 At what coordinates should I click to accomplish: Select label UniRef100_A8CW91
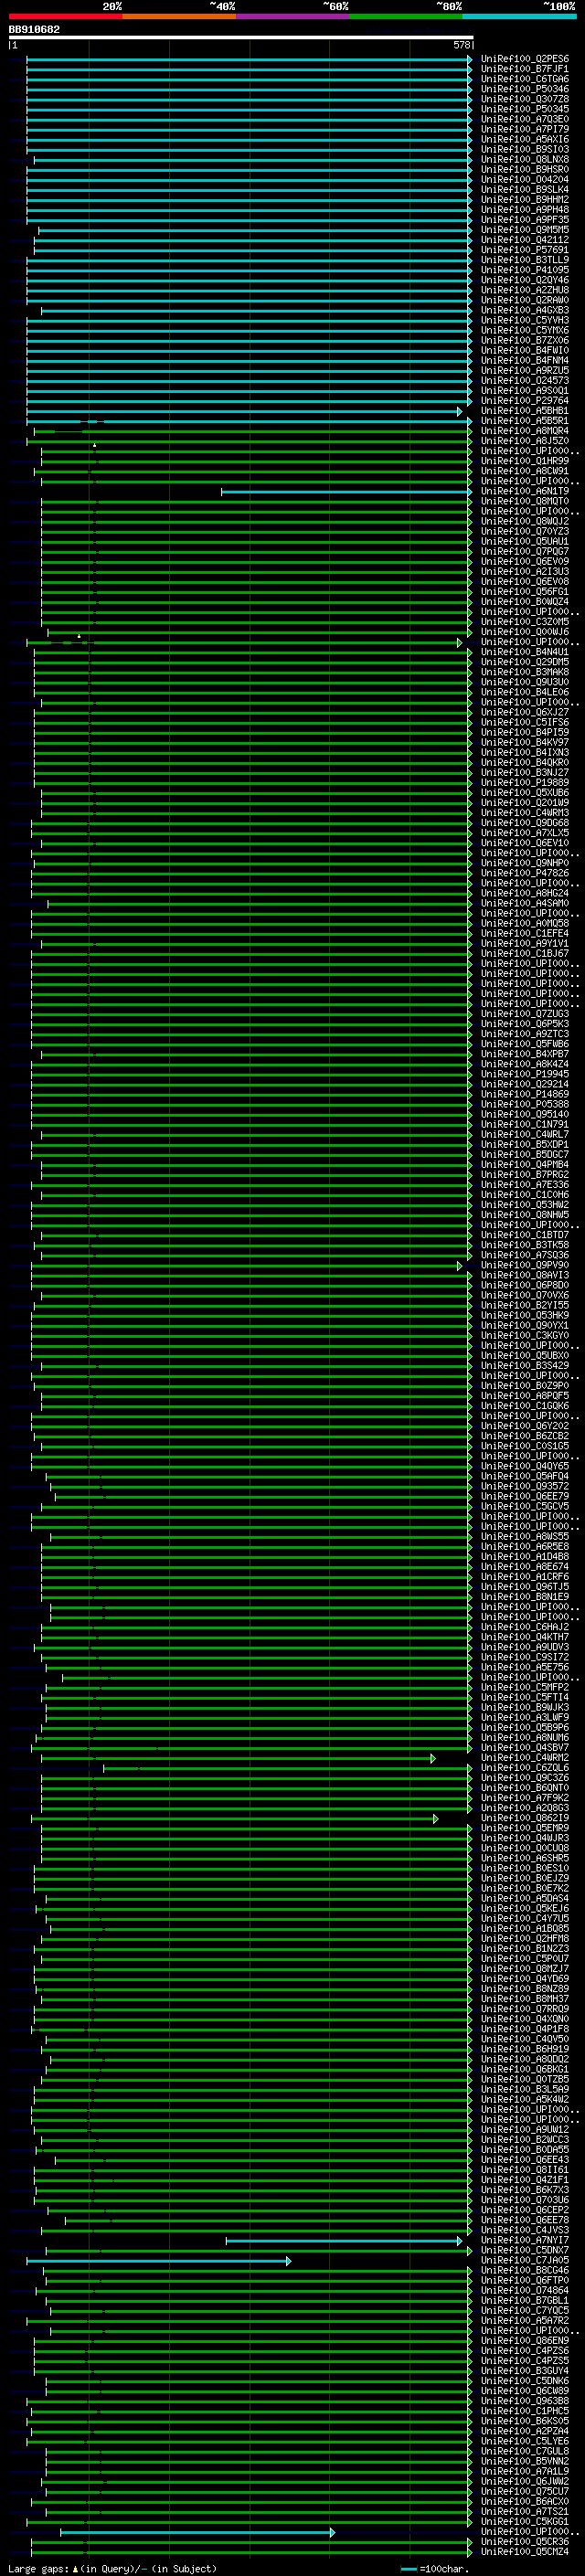[x=525, y=471]
